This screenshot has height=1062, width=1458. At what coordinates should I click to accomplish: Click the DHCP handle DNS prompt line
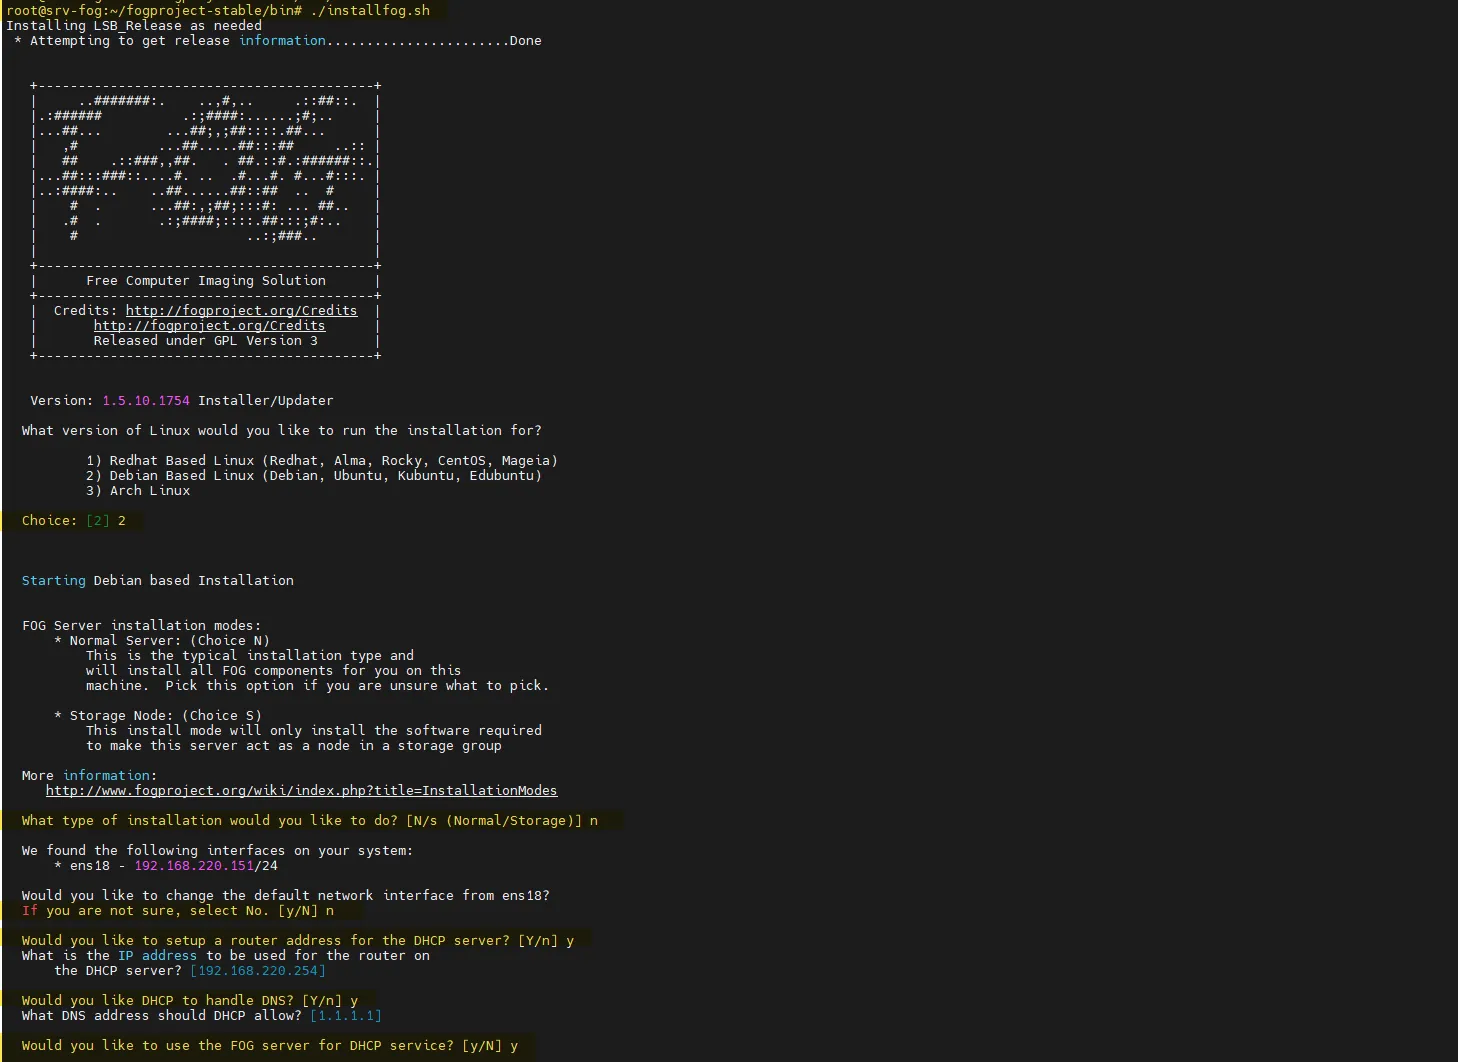point(189,1001)
